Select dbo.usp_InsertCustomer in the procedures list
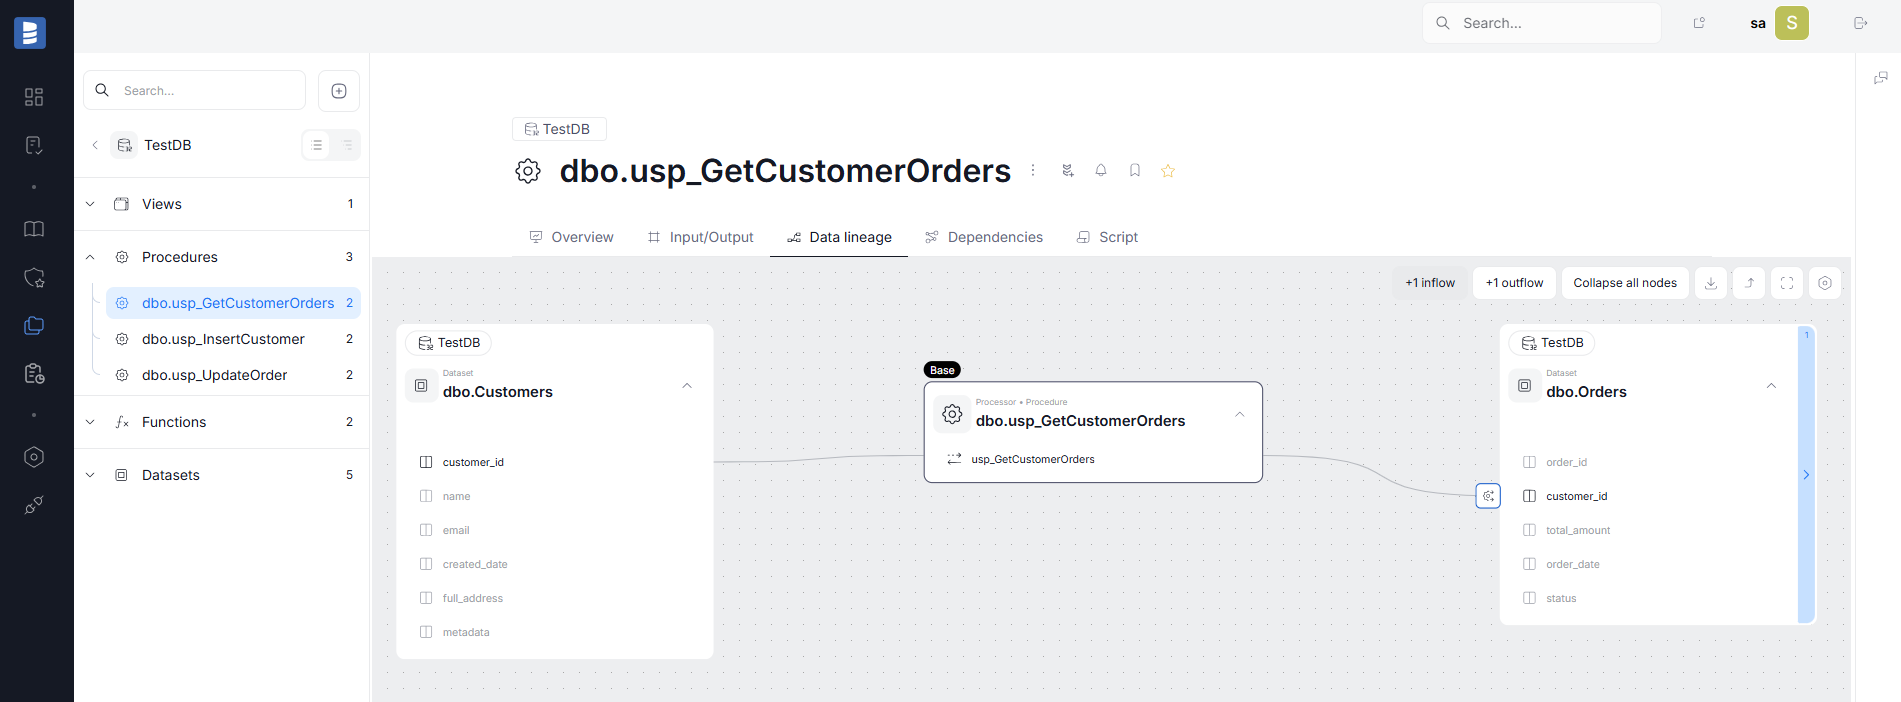Image resolution: width=1901 pixels, height=702 pixels. point(222,339)
